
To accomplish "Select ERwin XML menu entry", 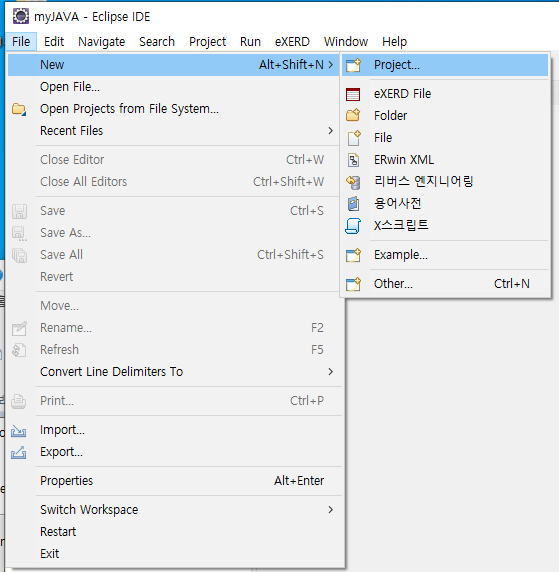I will (x=445, y=159).
